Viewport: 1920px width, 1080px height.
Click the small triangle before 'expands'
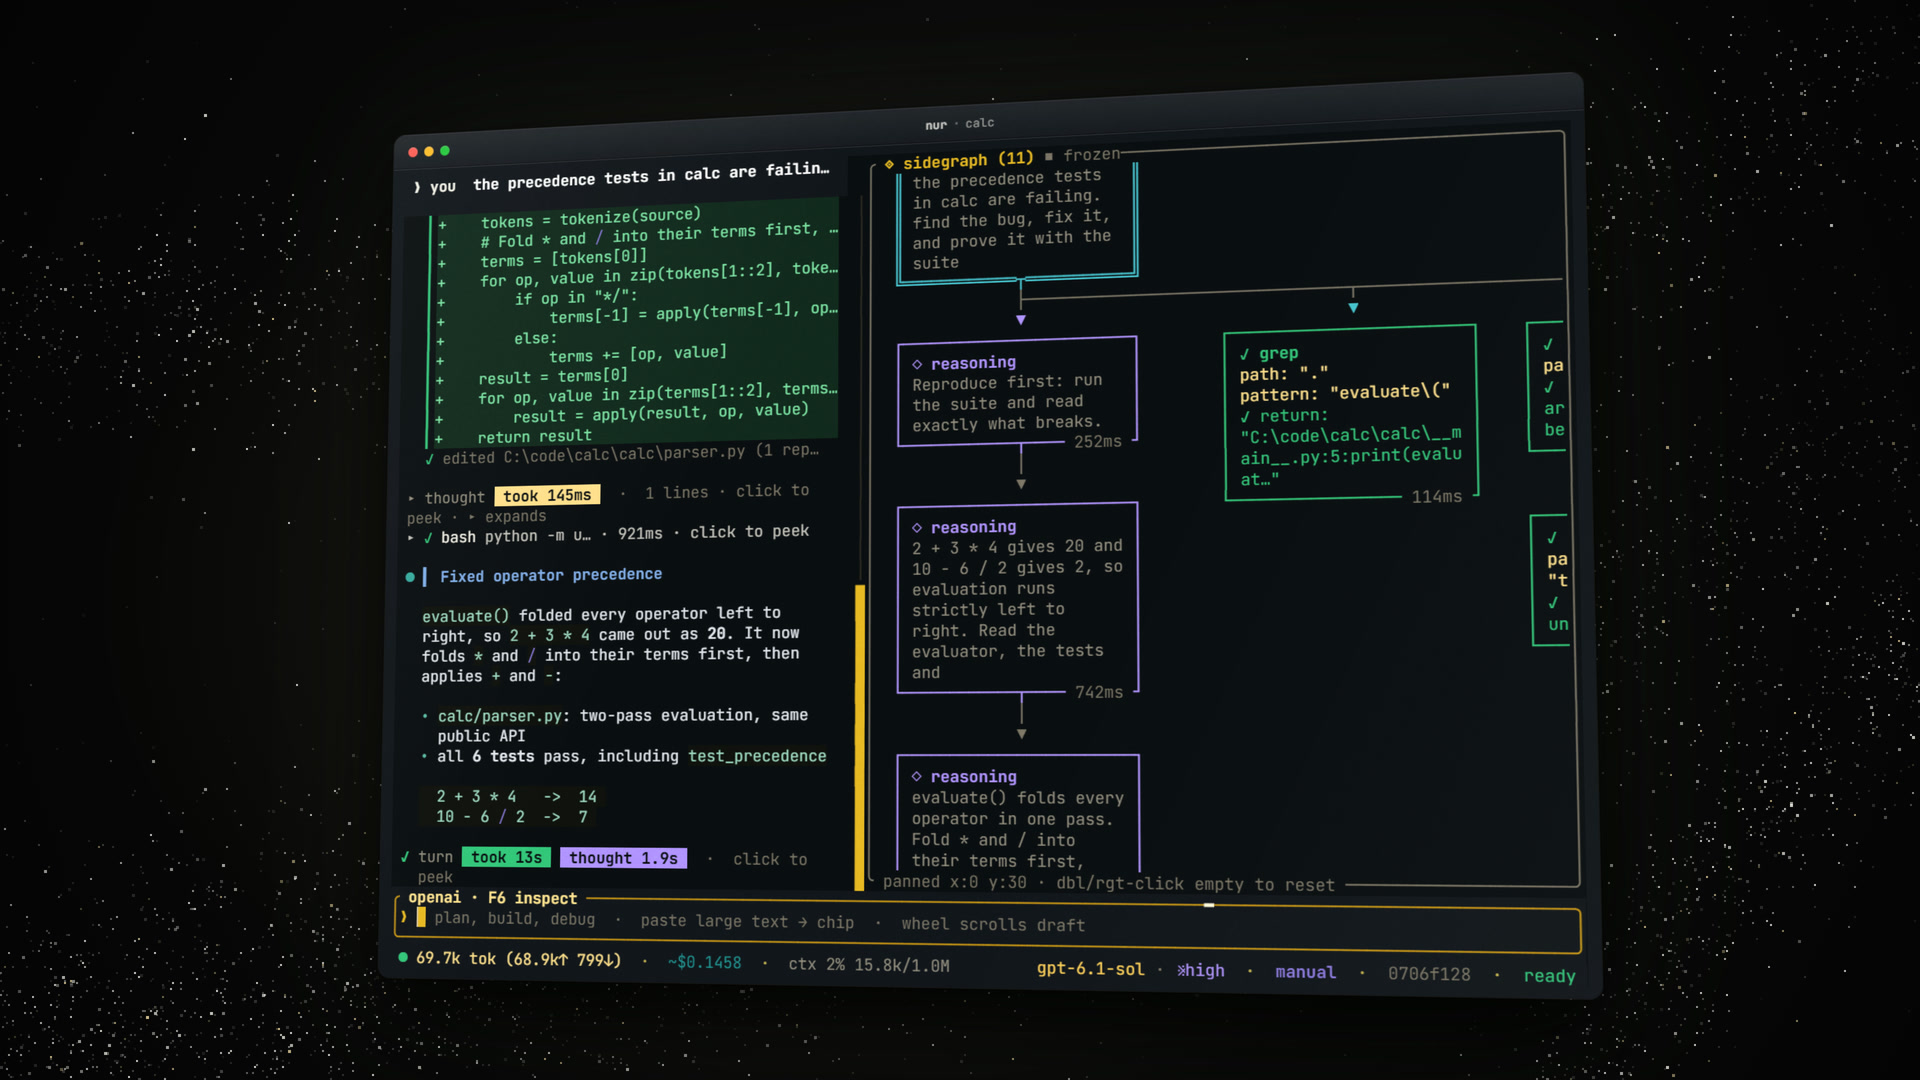pos(472,517)
